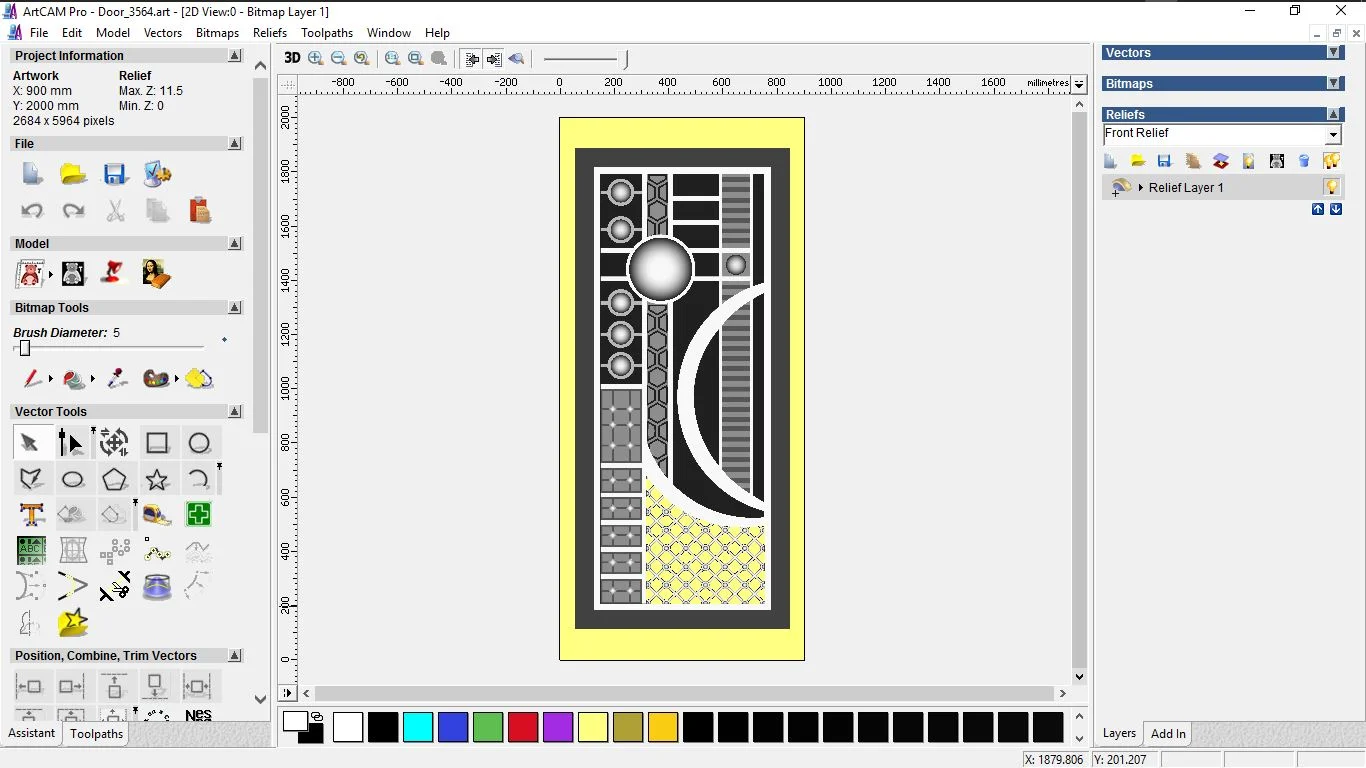
Task: Select the star shape vector tool
Action: pyautogui.click(x=157, y=479)
